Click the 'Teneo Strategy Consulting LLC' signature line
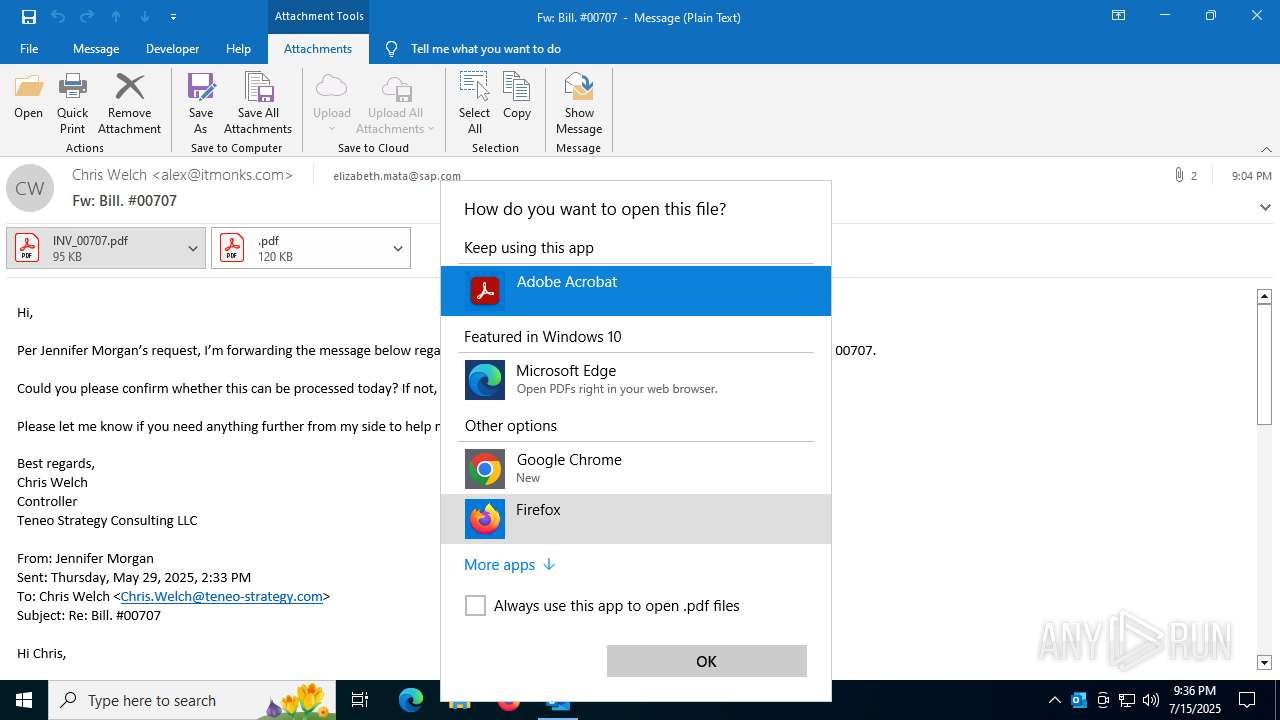This screenshot has width=1280, height=720. pos(107,520)
